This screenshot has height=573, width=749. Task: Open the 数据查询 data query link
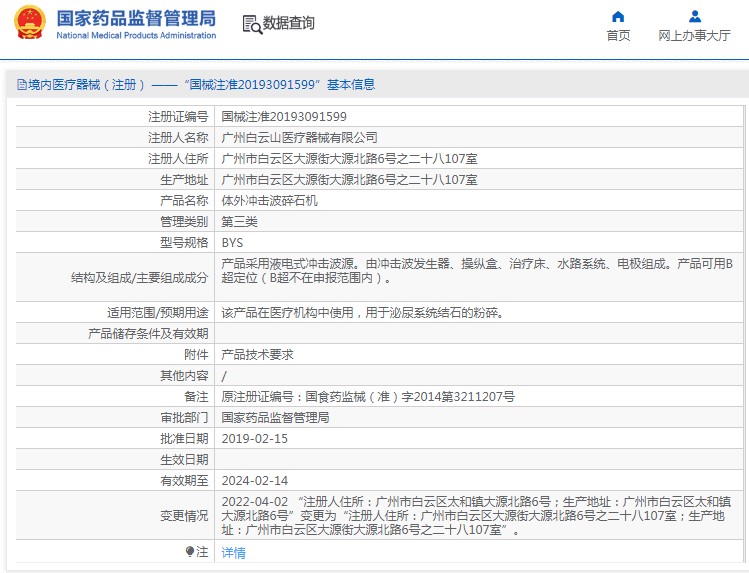[289, 23]
